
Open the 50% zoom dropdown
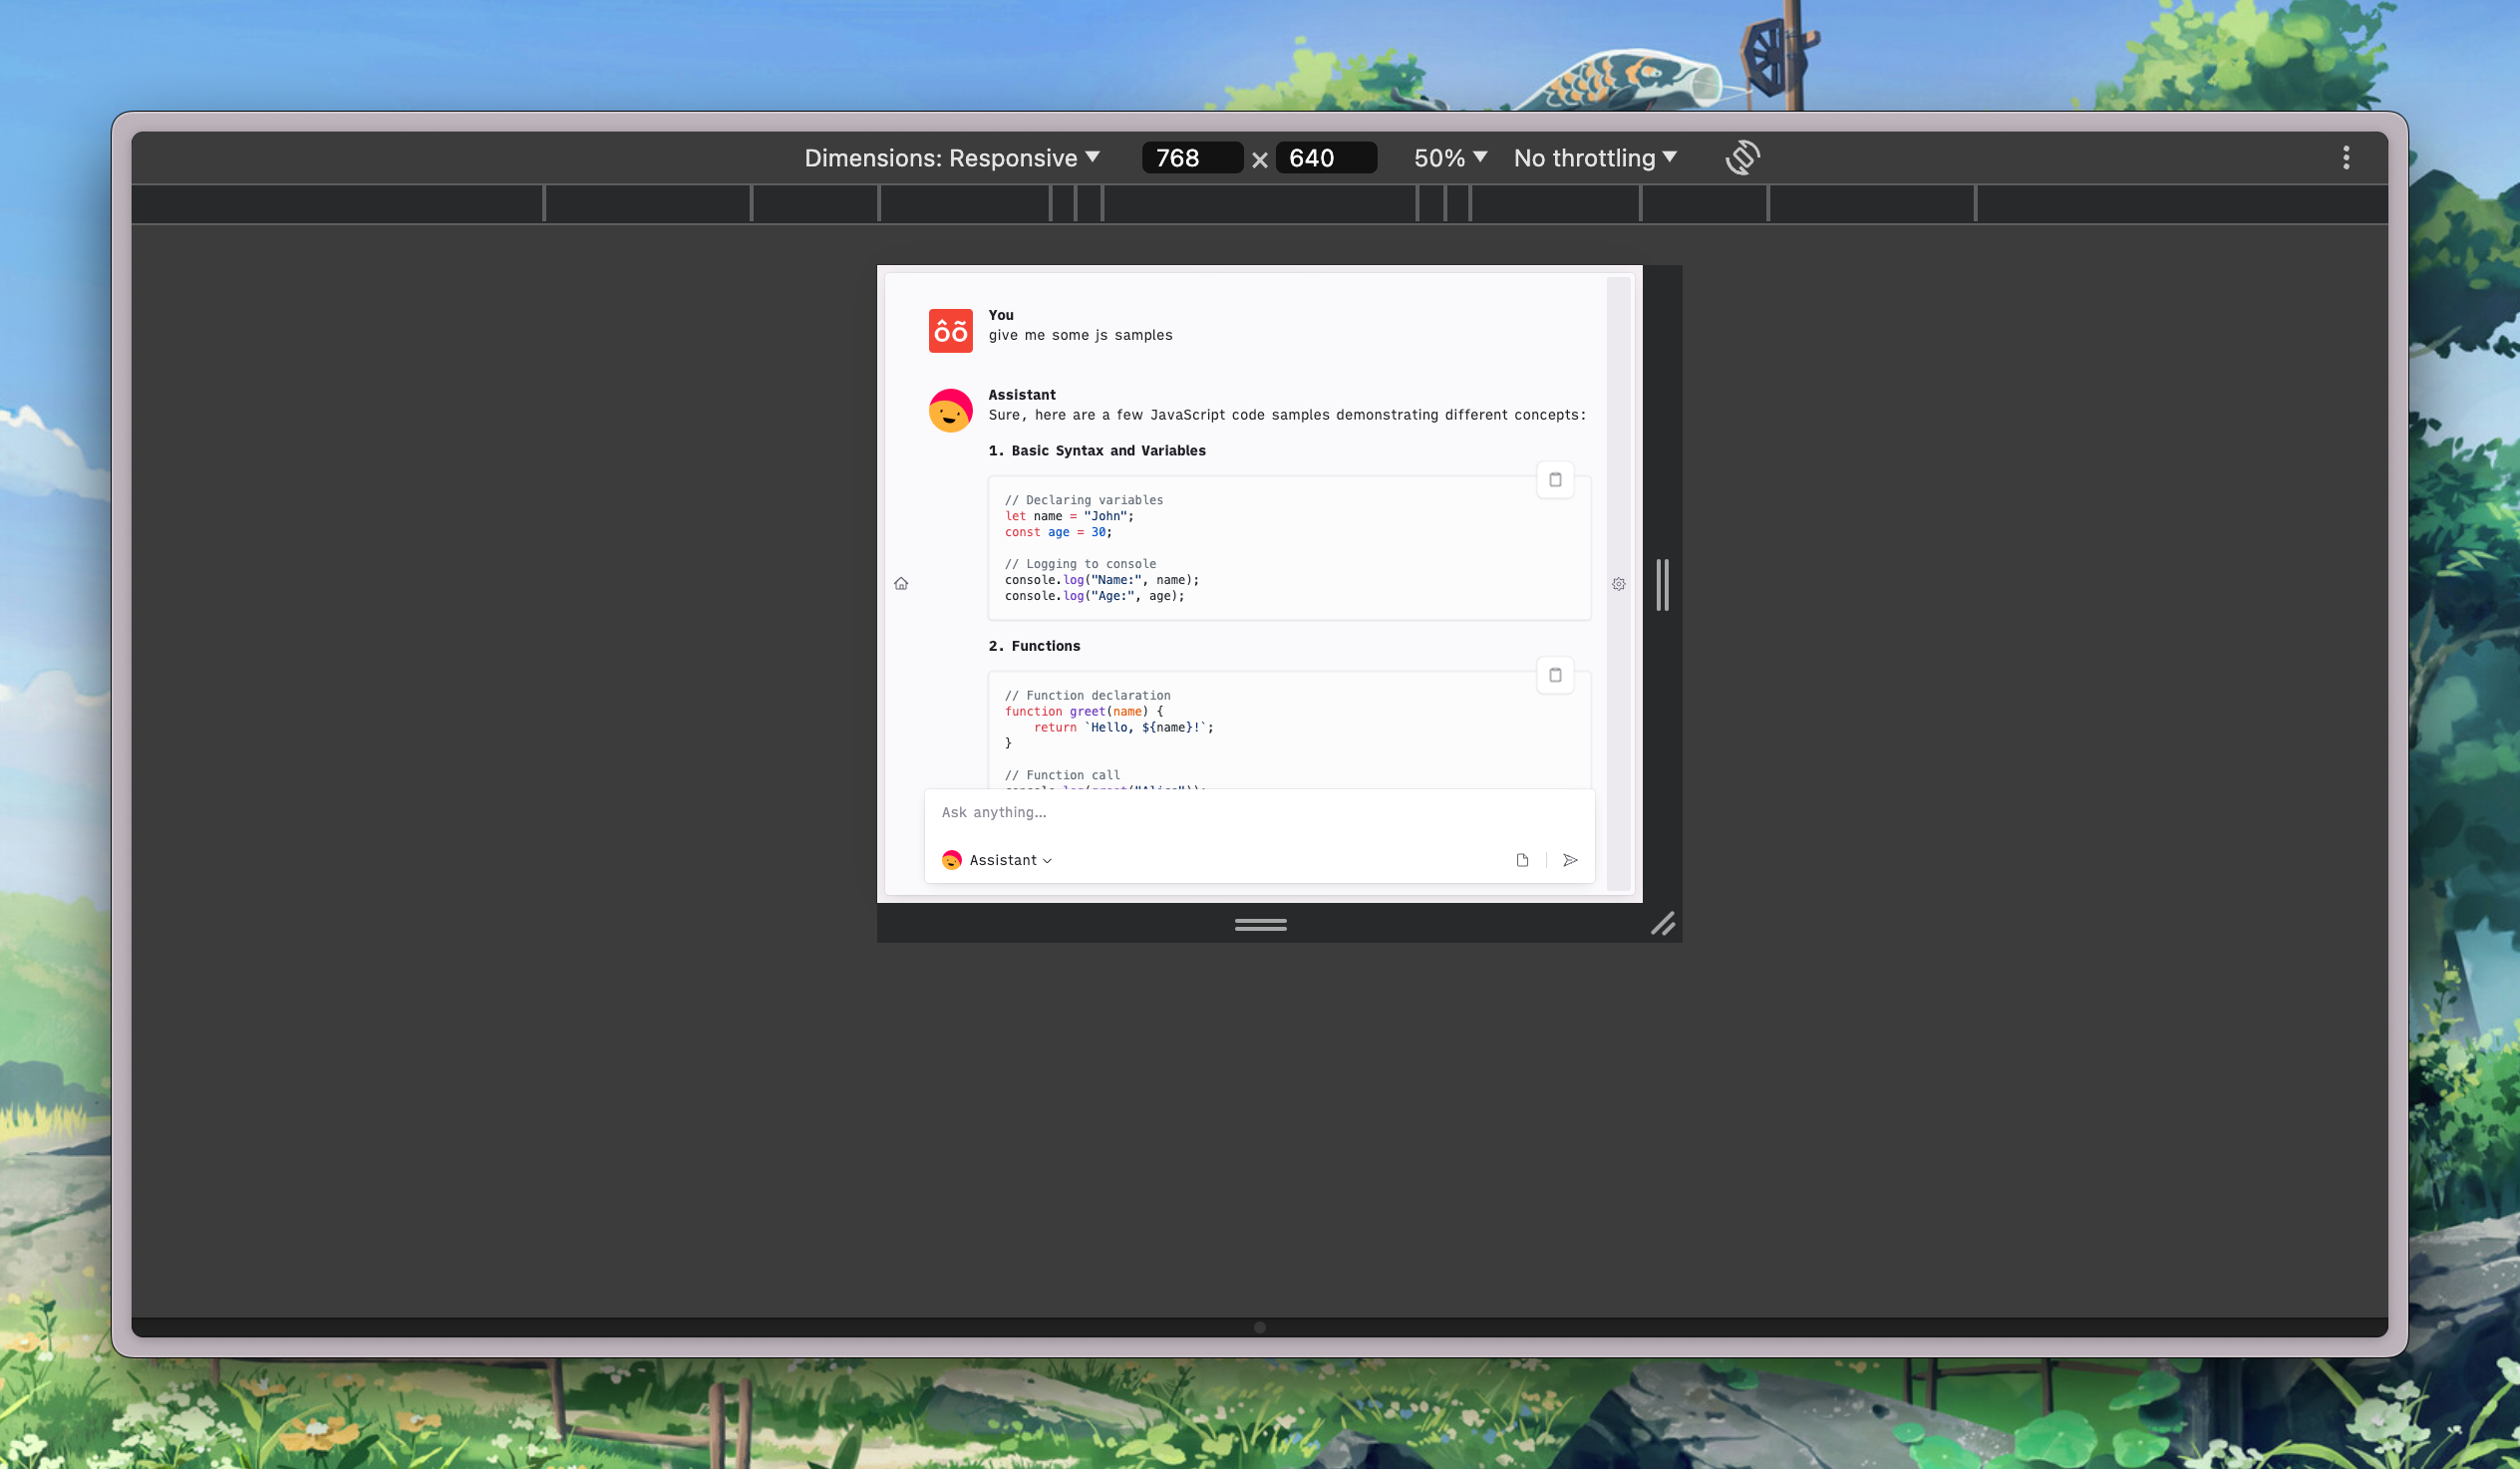[1450, 158]
